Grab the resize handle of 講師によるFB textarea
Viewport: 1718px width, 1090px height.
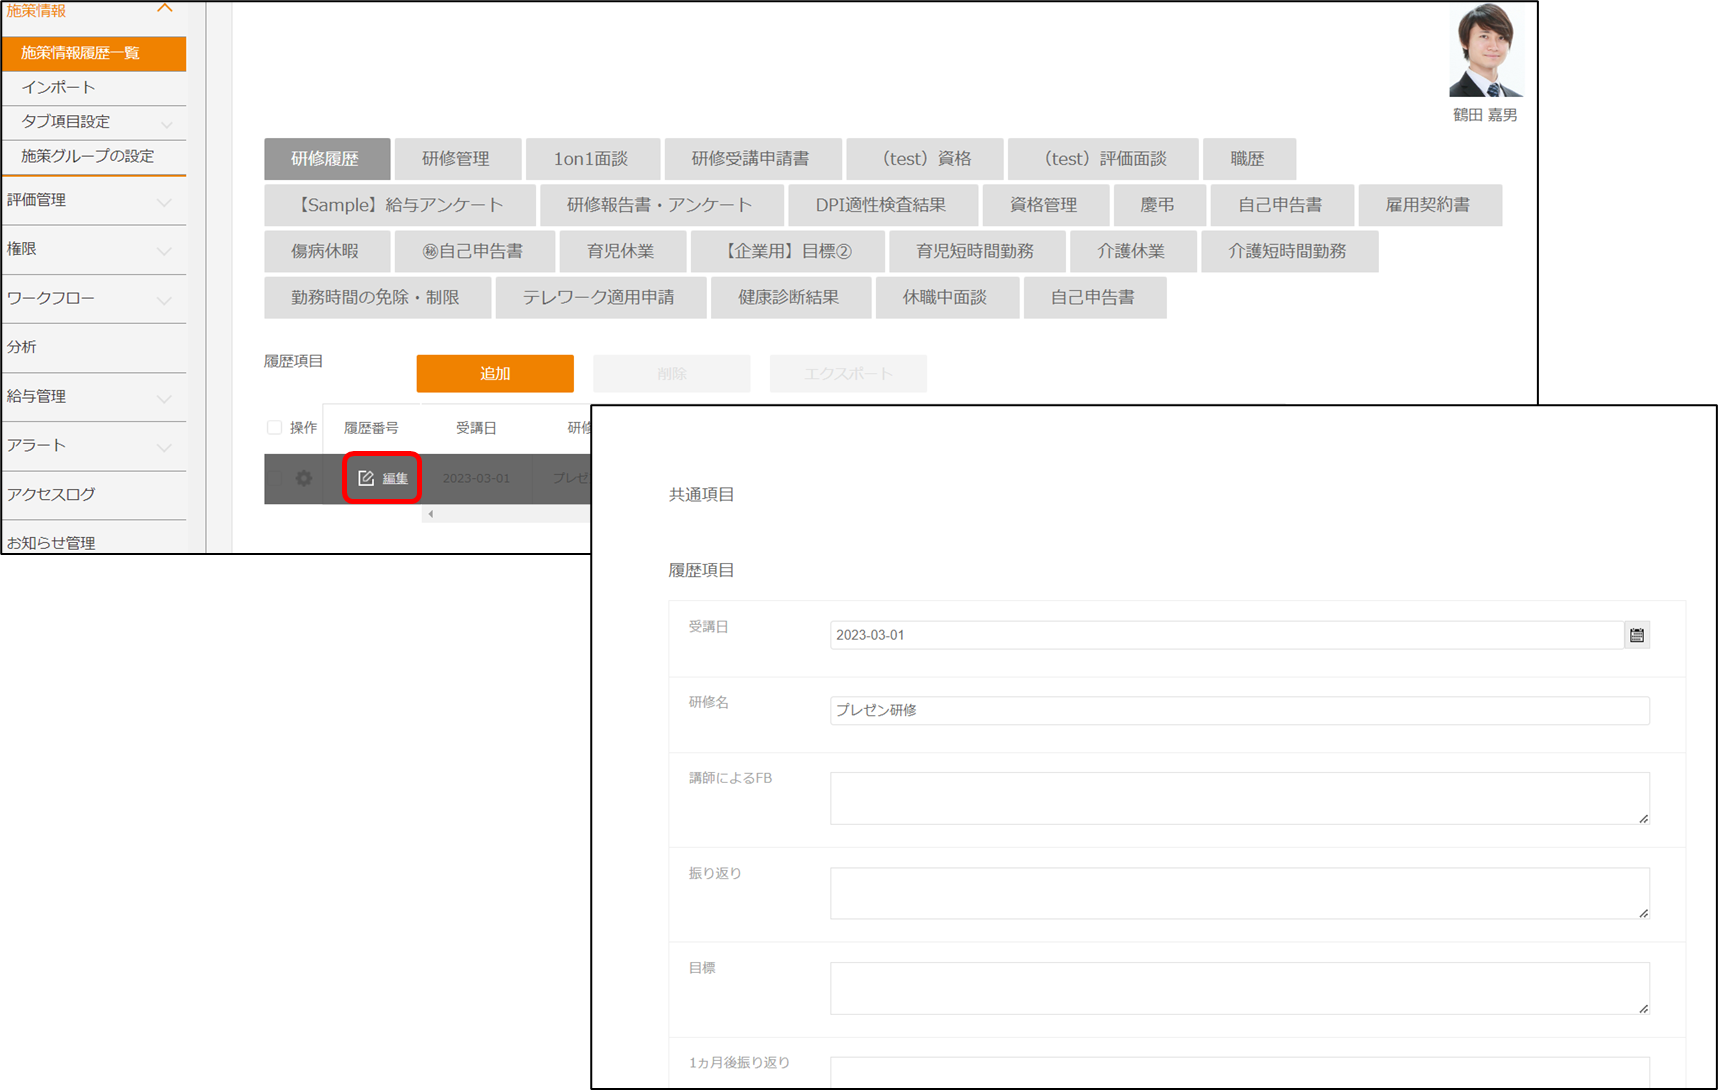1643,818
